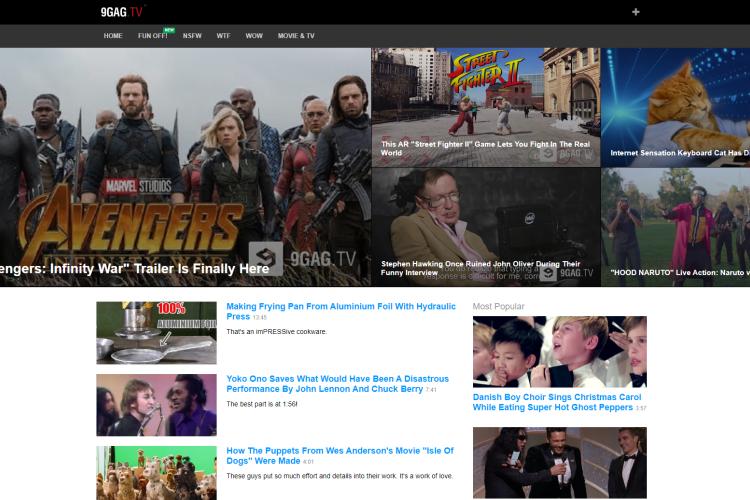Click 'That's an imPRESSive cookware.' text
Image resolution: width=750 pixels, height=500 pixels.
276,332
